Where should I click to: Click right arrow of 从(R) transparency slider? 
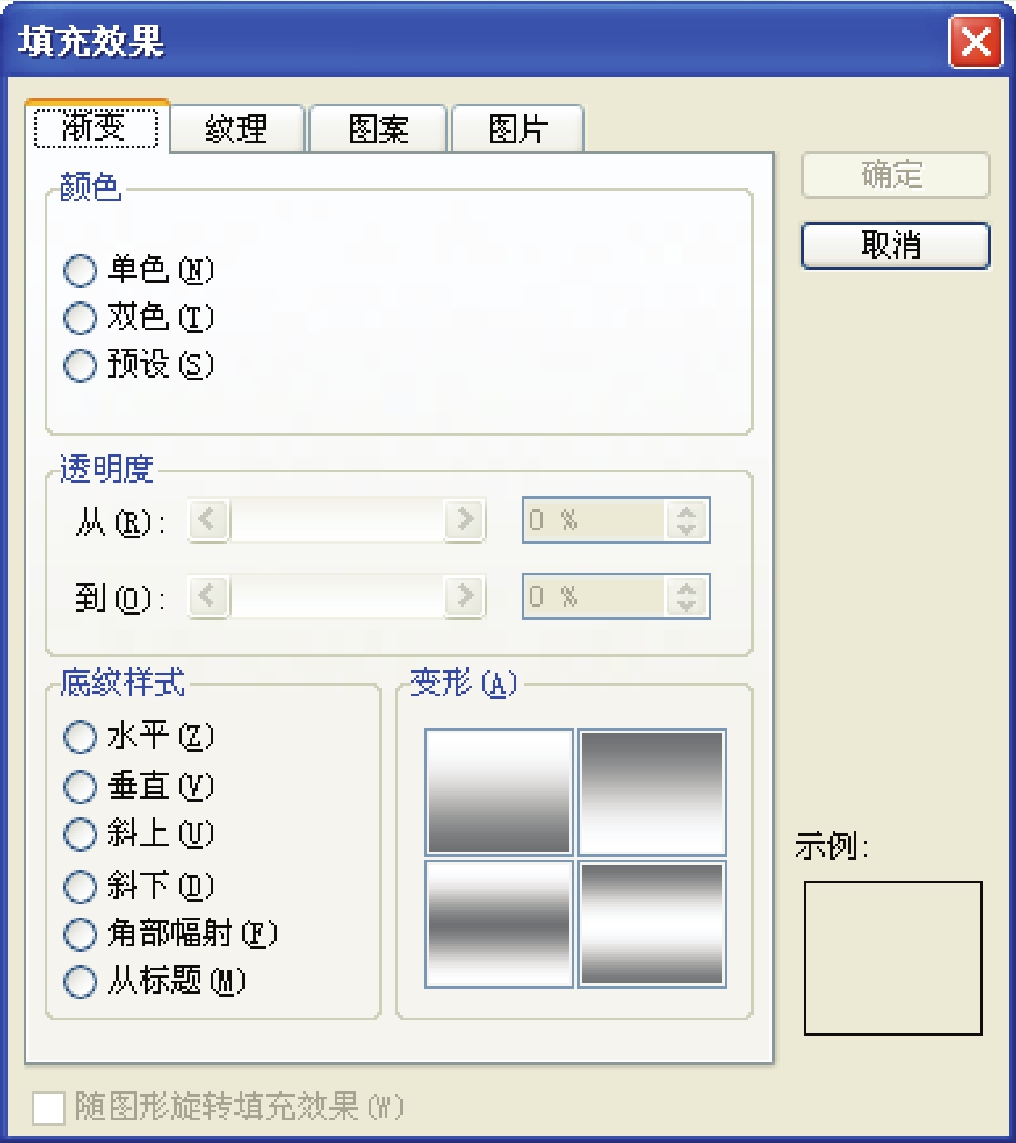pyautogui.click(x=464, y=520)
